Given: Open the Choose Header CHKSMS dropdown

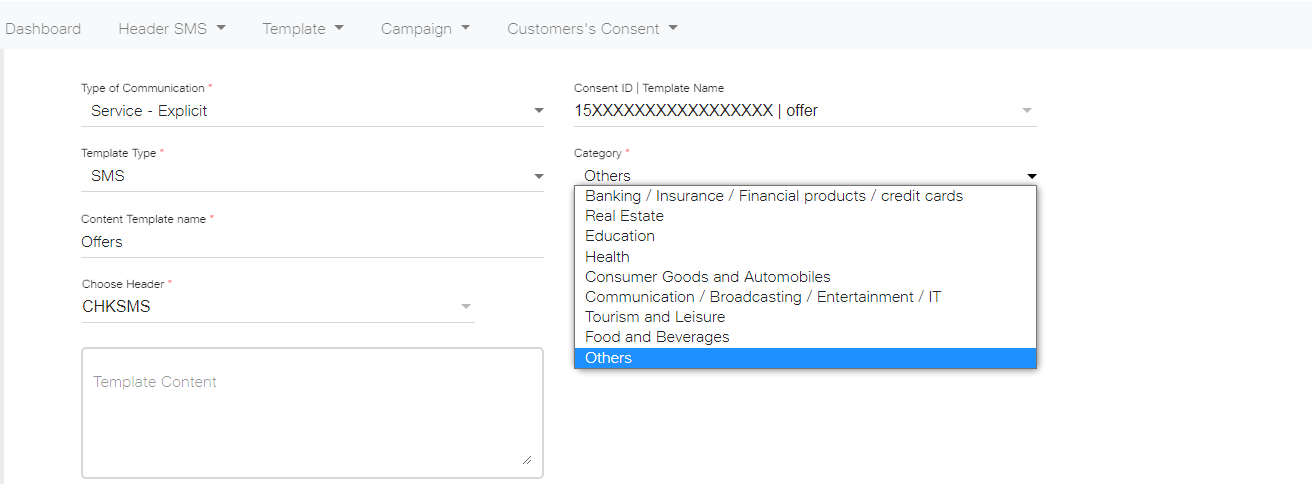Looking at the screenshot, I should (278, 307).
